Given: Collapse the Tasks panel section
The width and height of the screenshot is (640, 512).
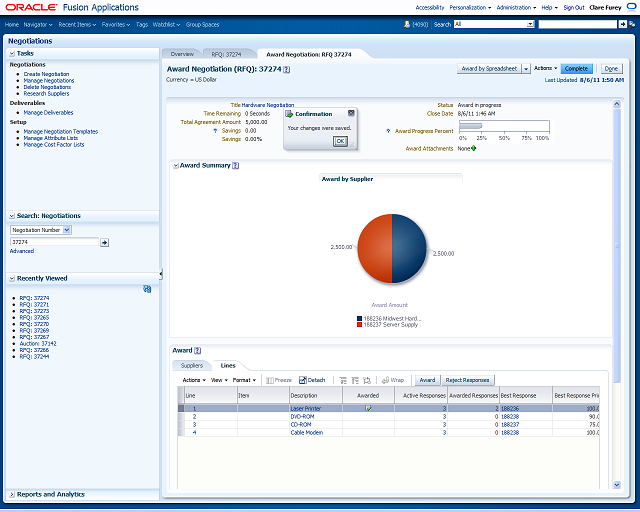Looking at the screenshot, I should tap(12, 53).
